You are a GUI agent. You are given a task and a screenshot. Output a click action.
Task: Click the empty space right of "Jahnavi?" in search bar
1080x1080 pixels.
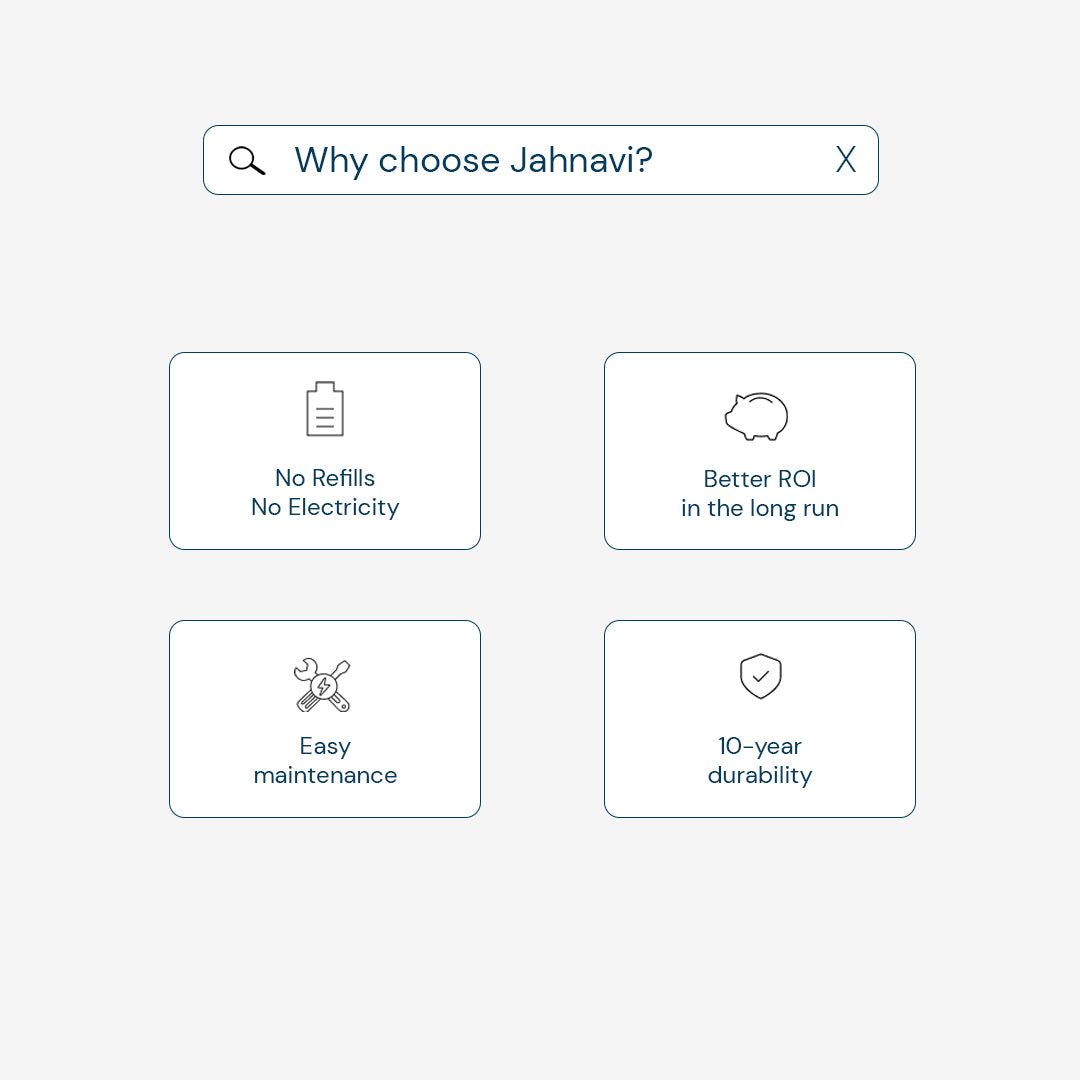(x=740, y=160)
